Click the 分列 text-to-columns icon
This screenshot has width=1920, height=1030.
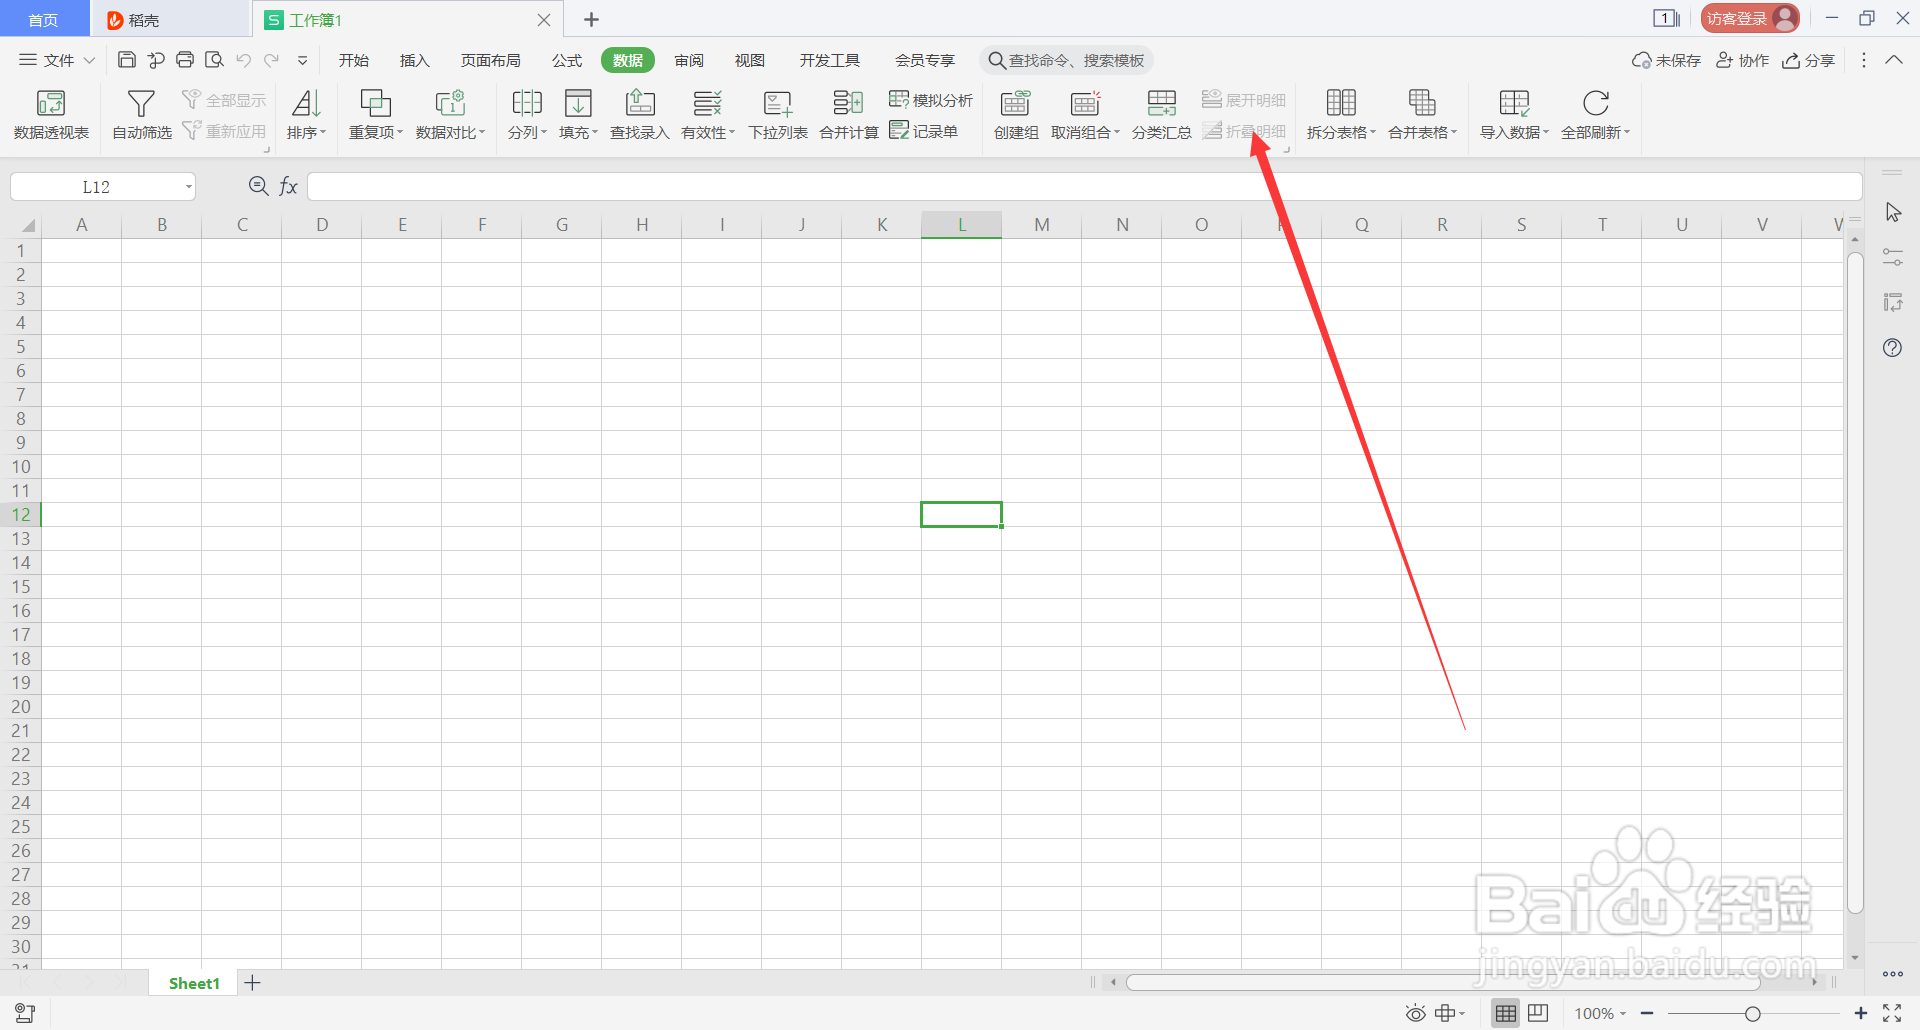tap(527, 103)
